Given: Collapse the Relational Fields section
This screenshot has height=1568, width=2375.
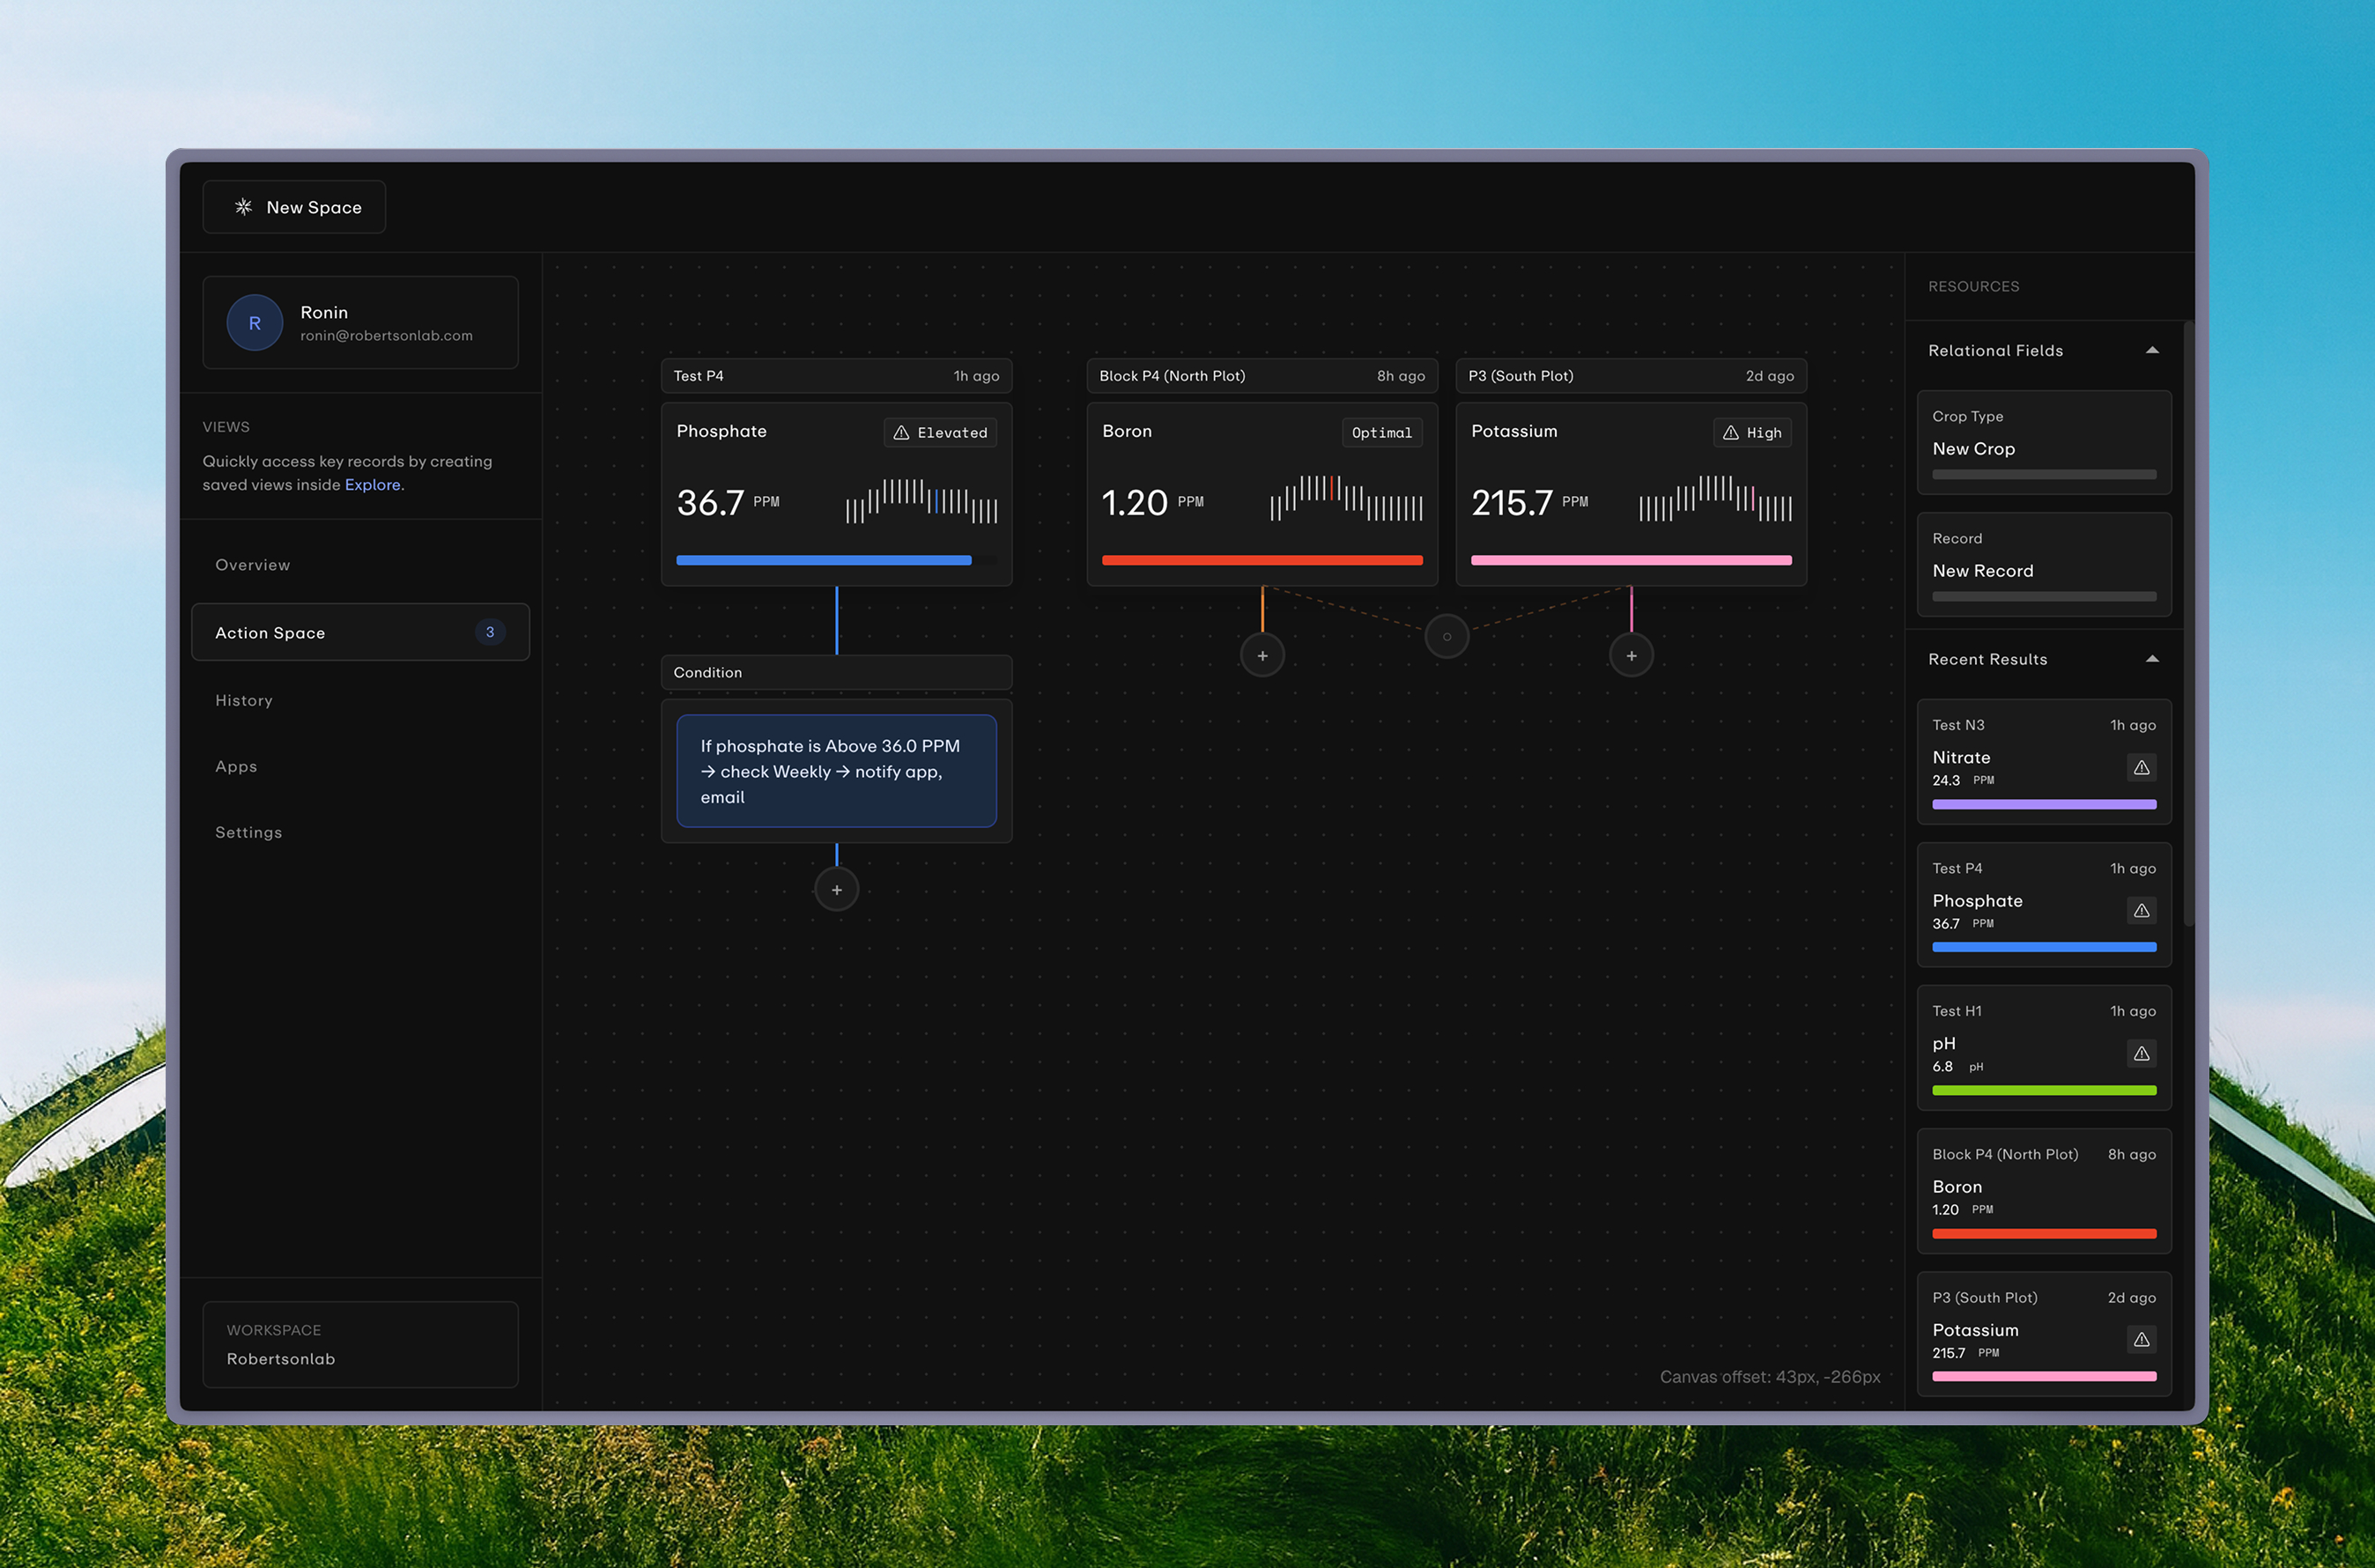Looking at the screenshot, I should coord(2153,350).
